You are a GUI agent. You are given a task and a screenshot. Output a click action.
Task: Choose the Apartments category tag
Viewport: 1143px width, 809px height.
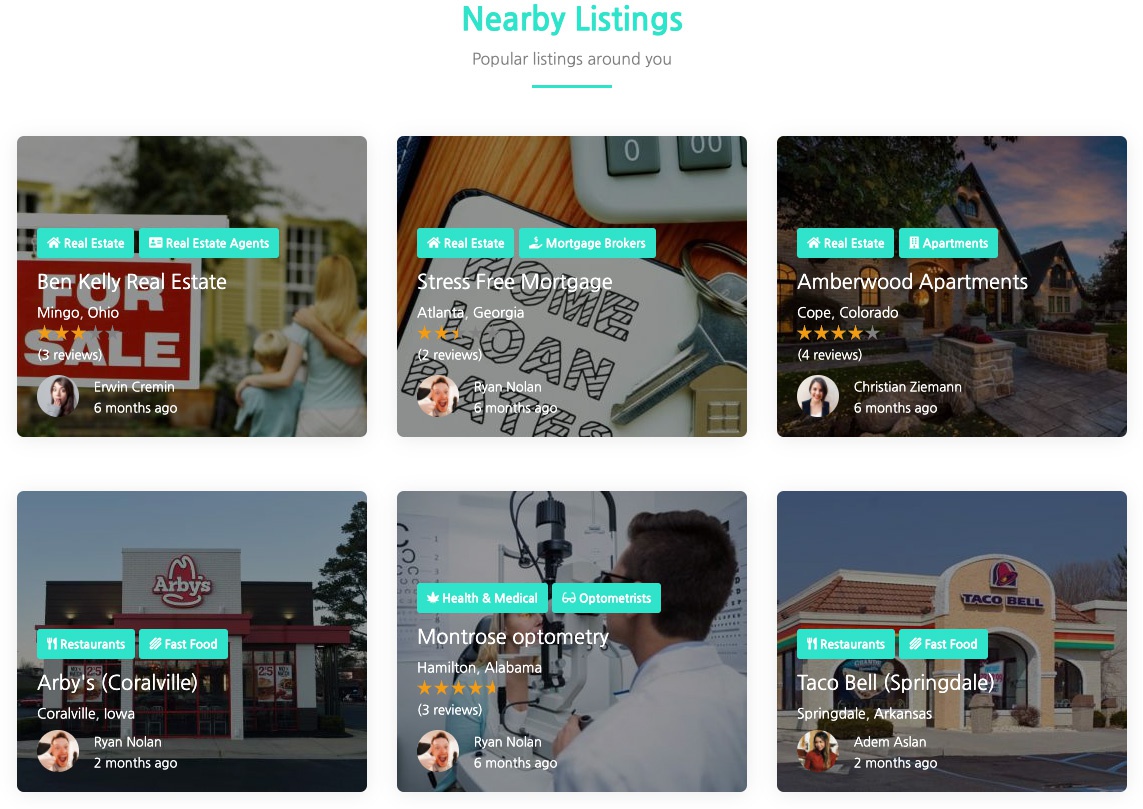tap(948, 243)
